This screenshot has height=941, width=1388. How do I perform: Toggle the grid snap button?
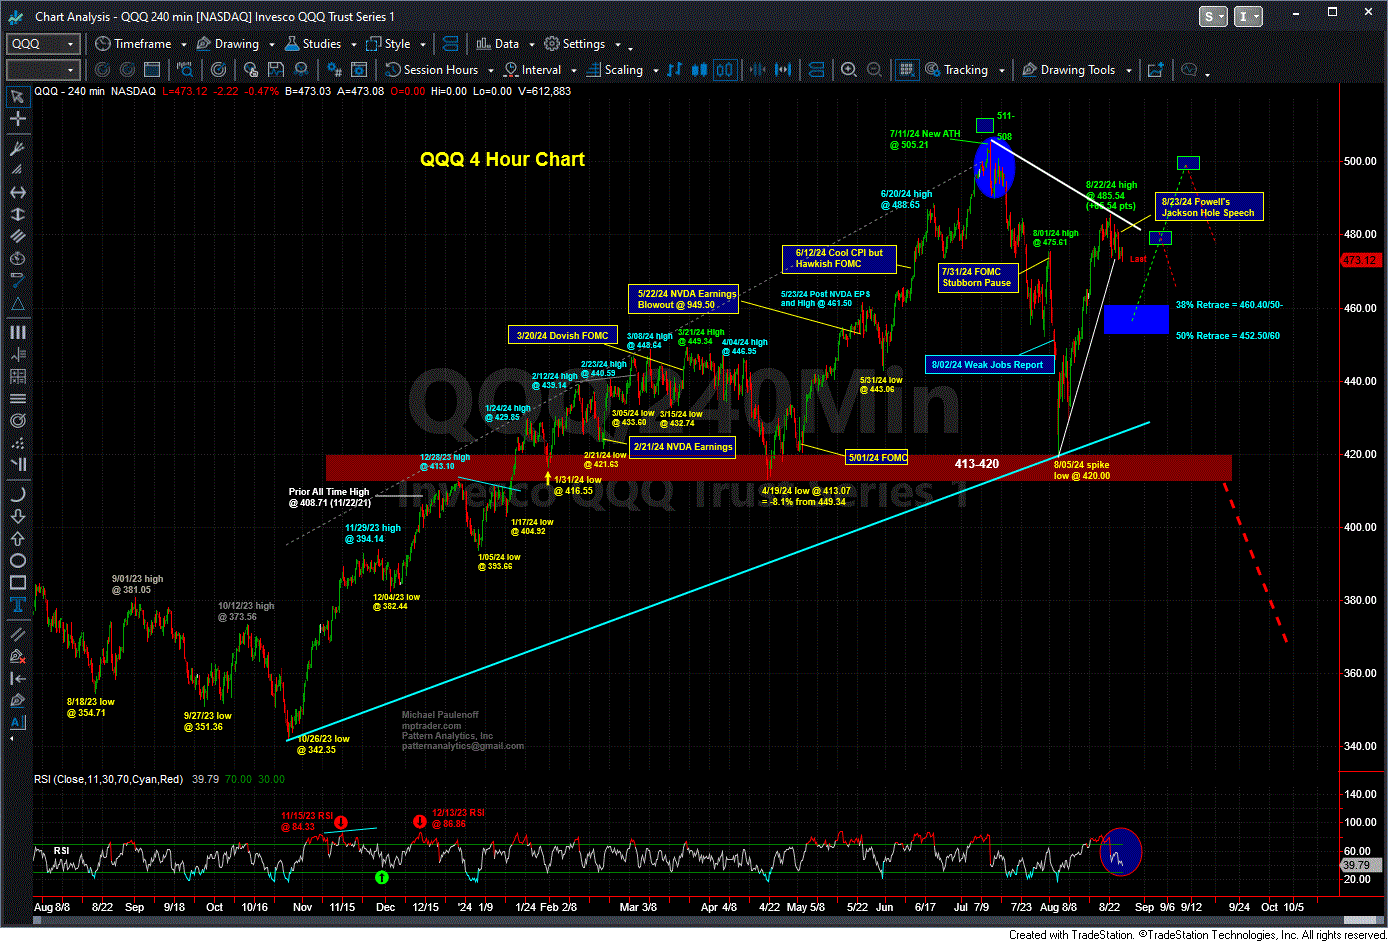click(906, 70)
